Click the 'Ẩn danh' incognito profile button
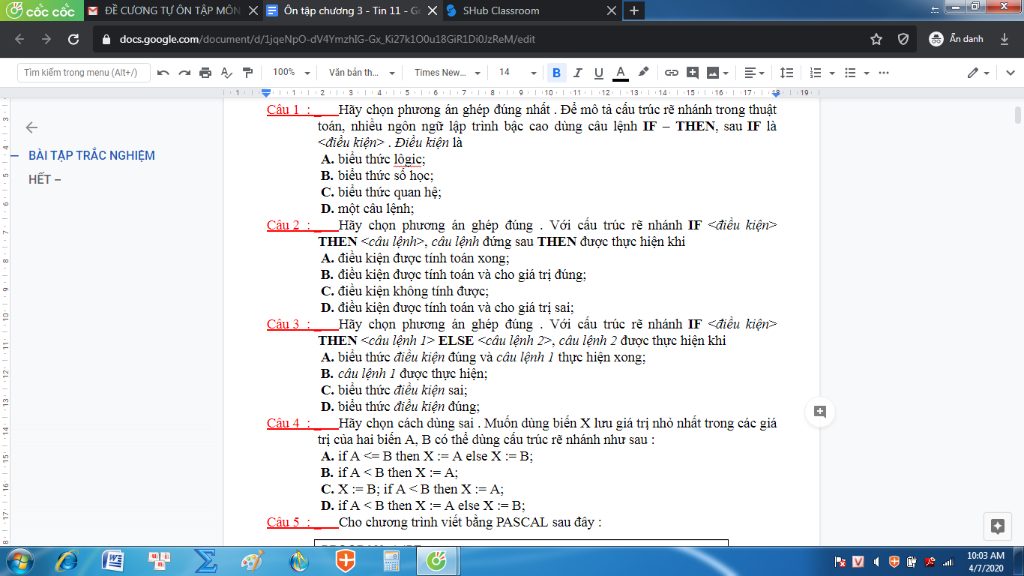 point(957,39)
